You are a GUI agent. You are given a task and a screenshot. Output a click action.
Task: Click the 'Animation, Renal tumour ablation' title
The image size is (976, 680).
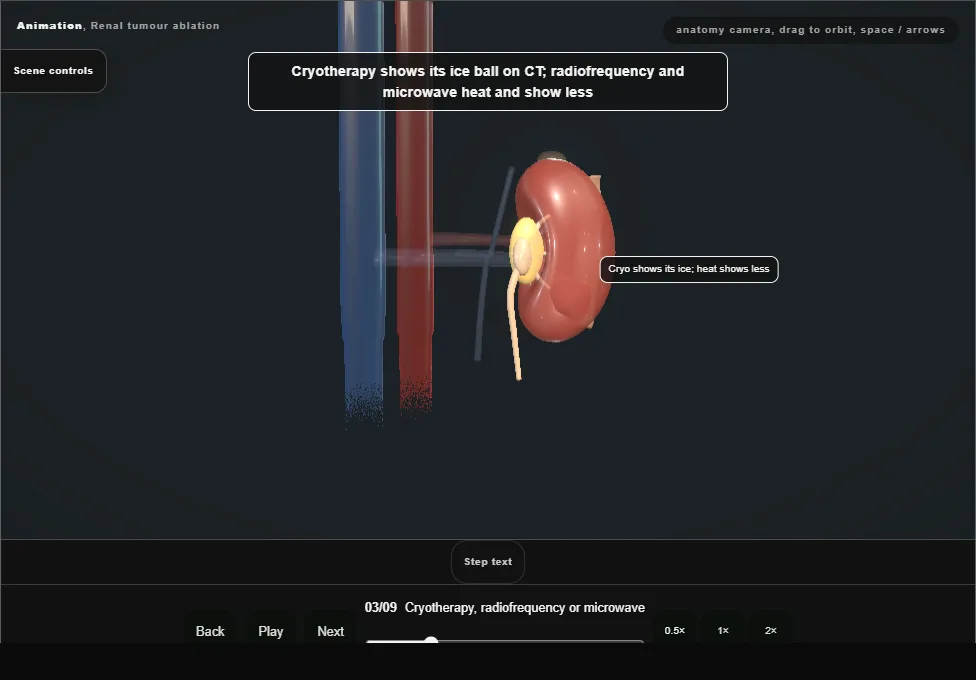point(118,26)
